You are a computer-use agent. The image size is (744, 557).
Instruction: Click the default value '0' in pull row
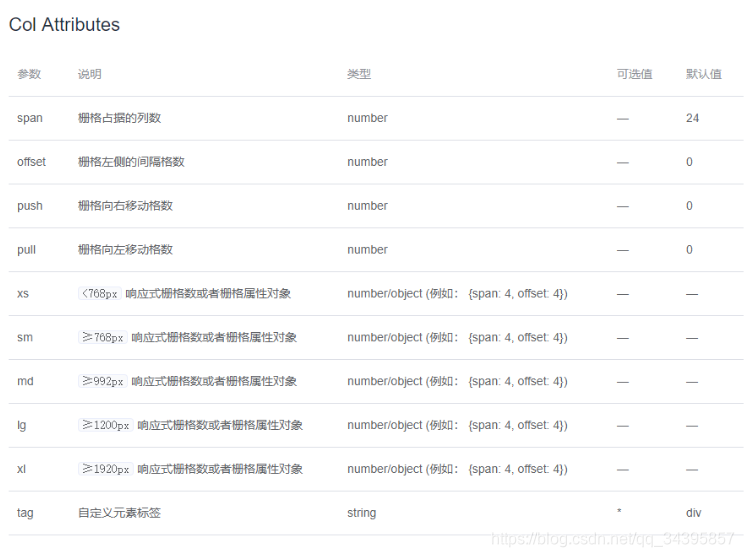pyautogui.click(x=689, y=250)
